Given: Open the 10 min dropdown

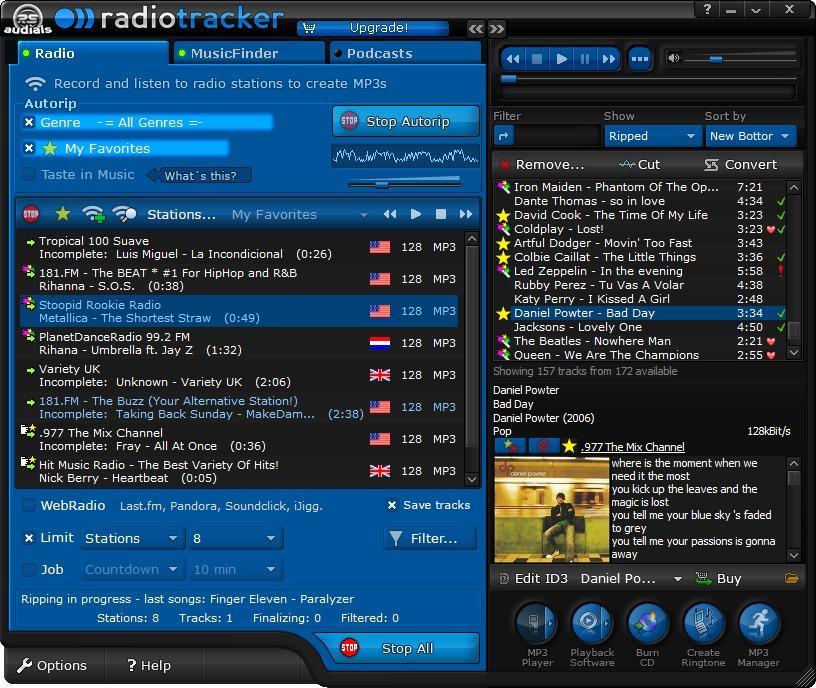Looking at the screenshot, I should pos(235,569).
